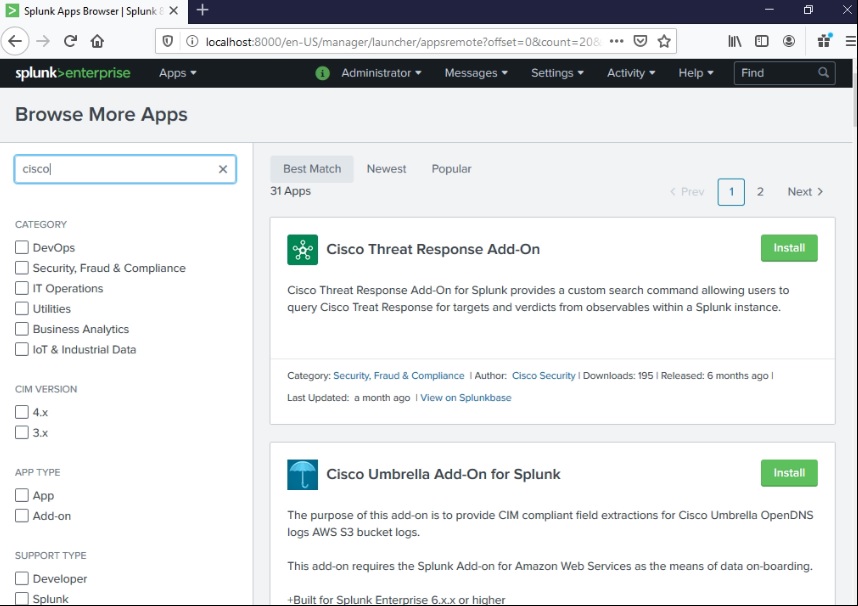Click the green info status icon
This screenshot has height=606, width=858.
[x=323, y=73]
